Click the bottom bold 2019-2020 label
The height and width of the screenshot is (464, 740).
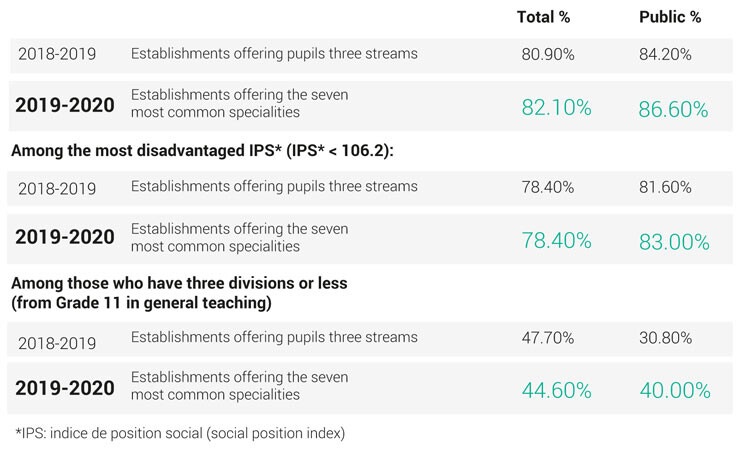pyautogui.click(x=65, y=388)
